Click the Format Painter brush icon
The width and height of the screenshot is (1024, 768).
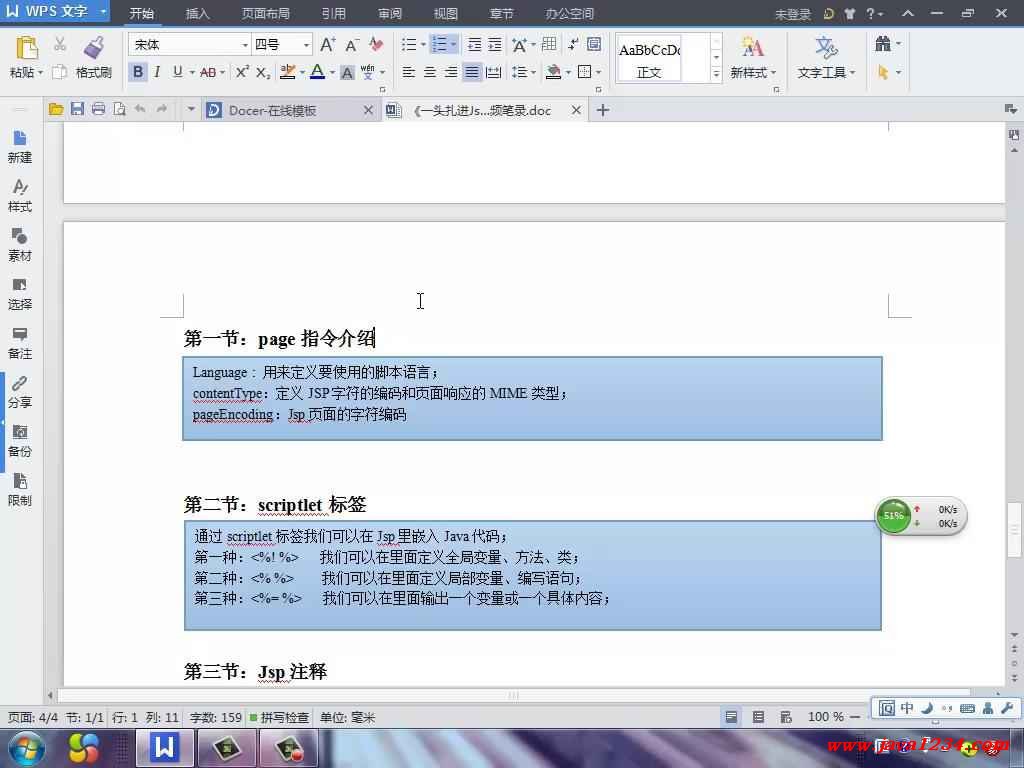(x=93, y=48)
